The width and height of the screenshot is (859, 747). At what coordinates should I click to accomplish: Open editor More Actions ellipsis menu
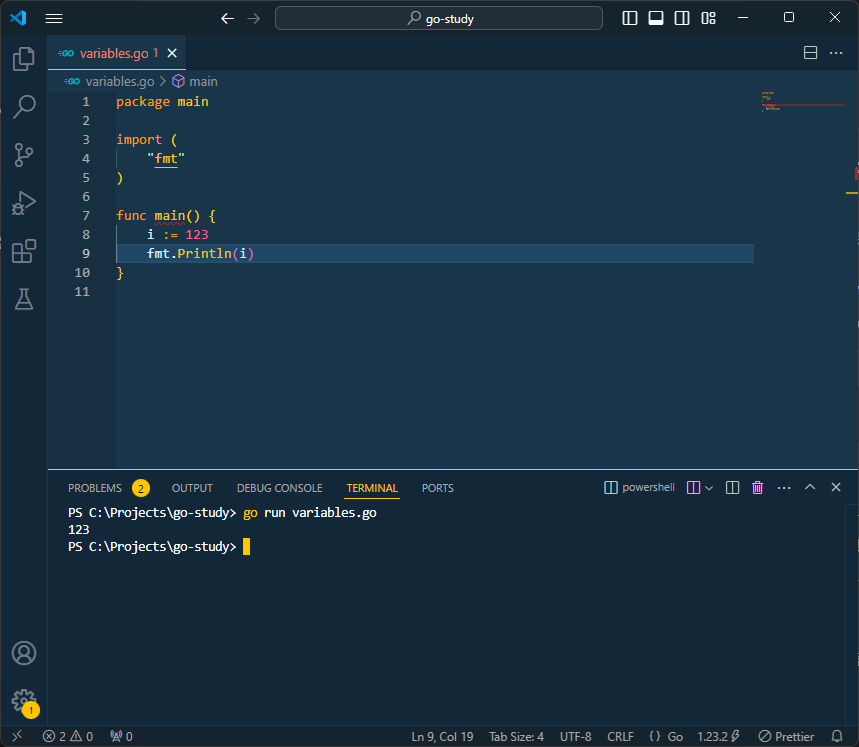(x=836, y=53)
